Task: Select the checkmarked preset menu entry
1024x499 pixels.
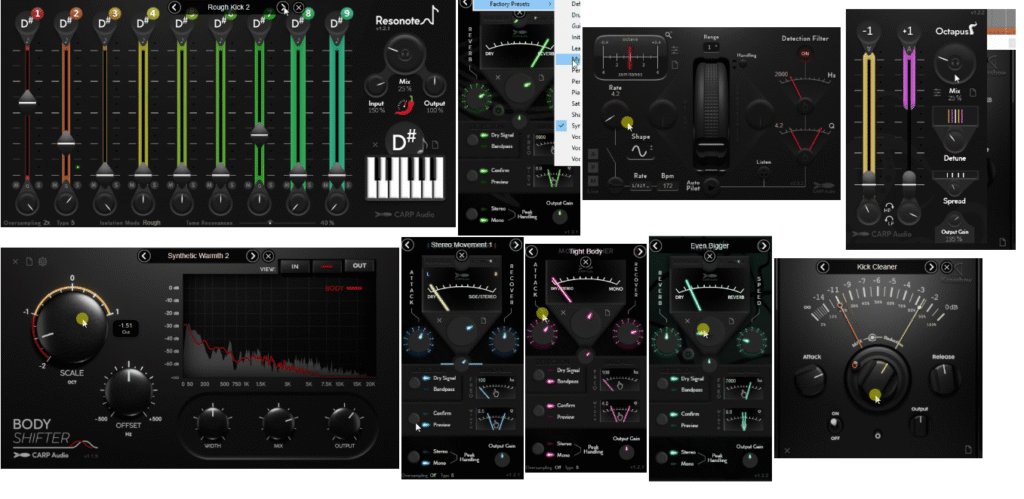Action: [x=568, y=125]
